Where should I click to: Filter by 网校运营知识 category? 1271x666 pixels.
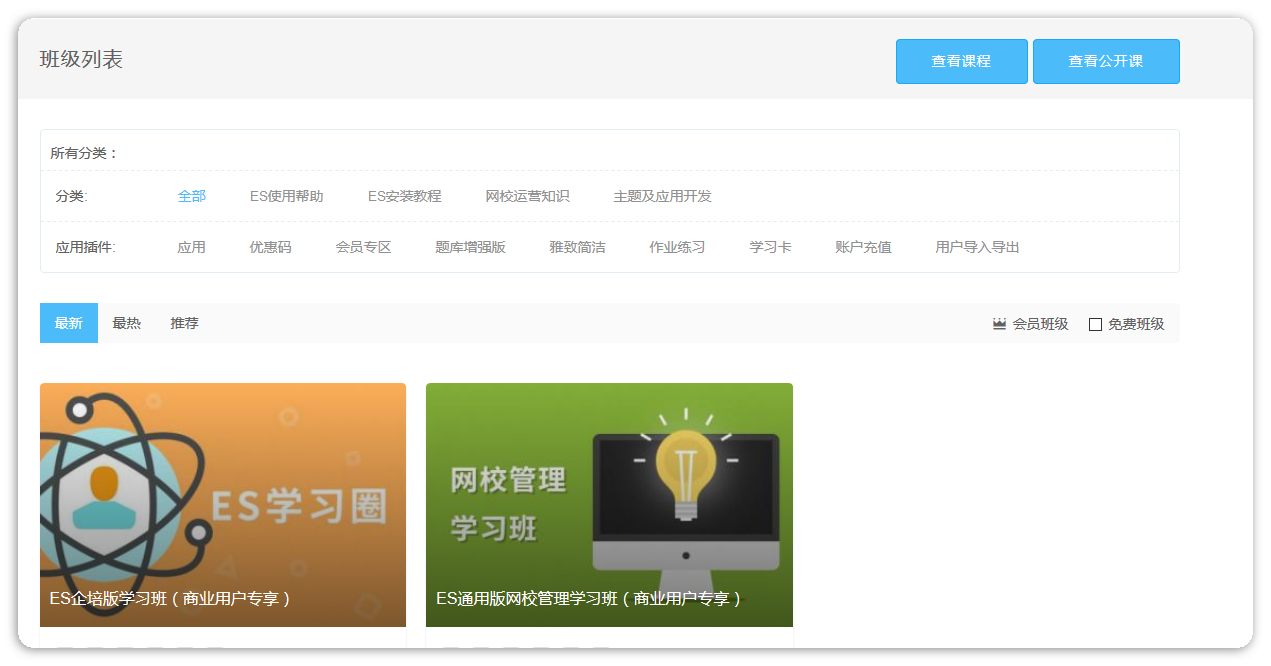pos(527,196)
